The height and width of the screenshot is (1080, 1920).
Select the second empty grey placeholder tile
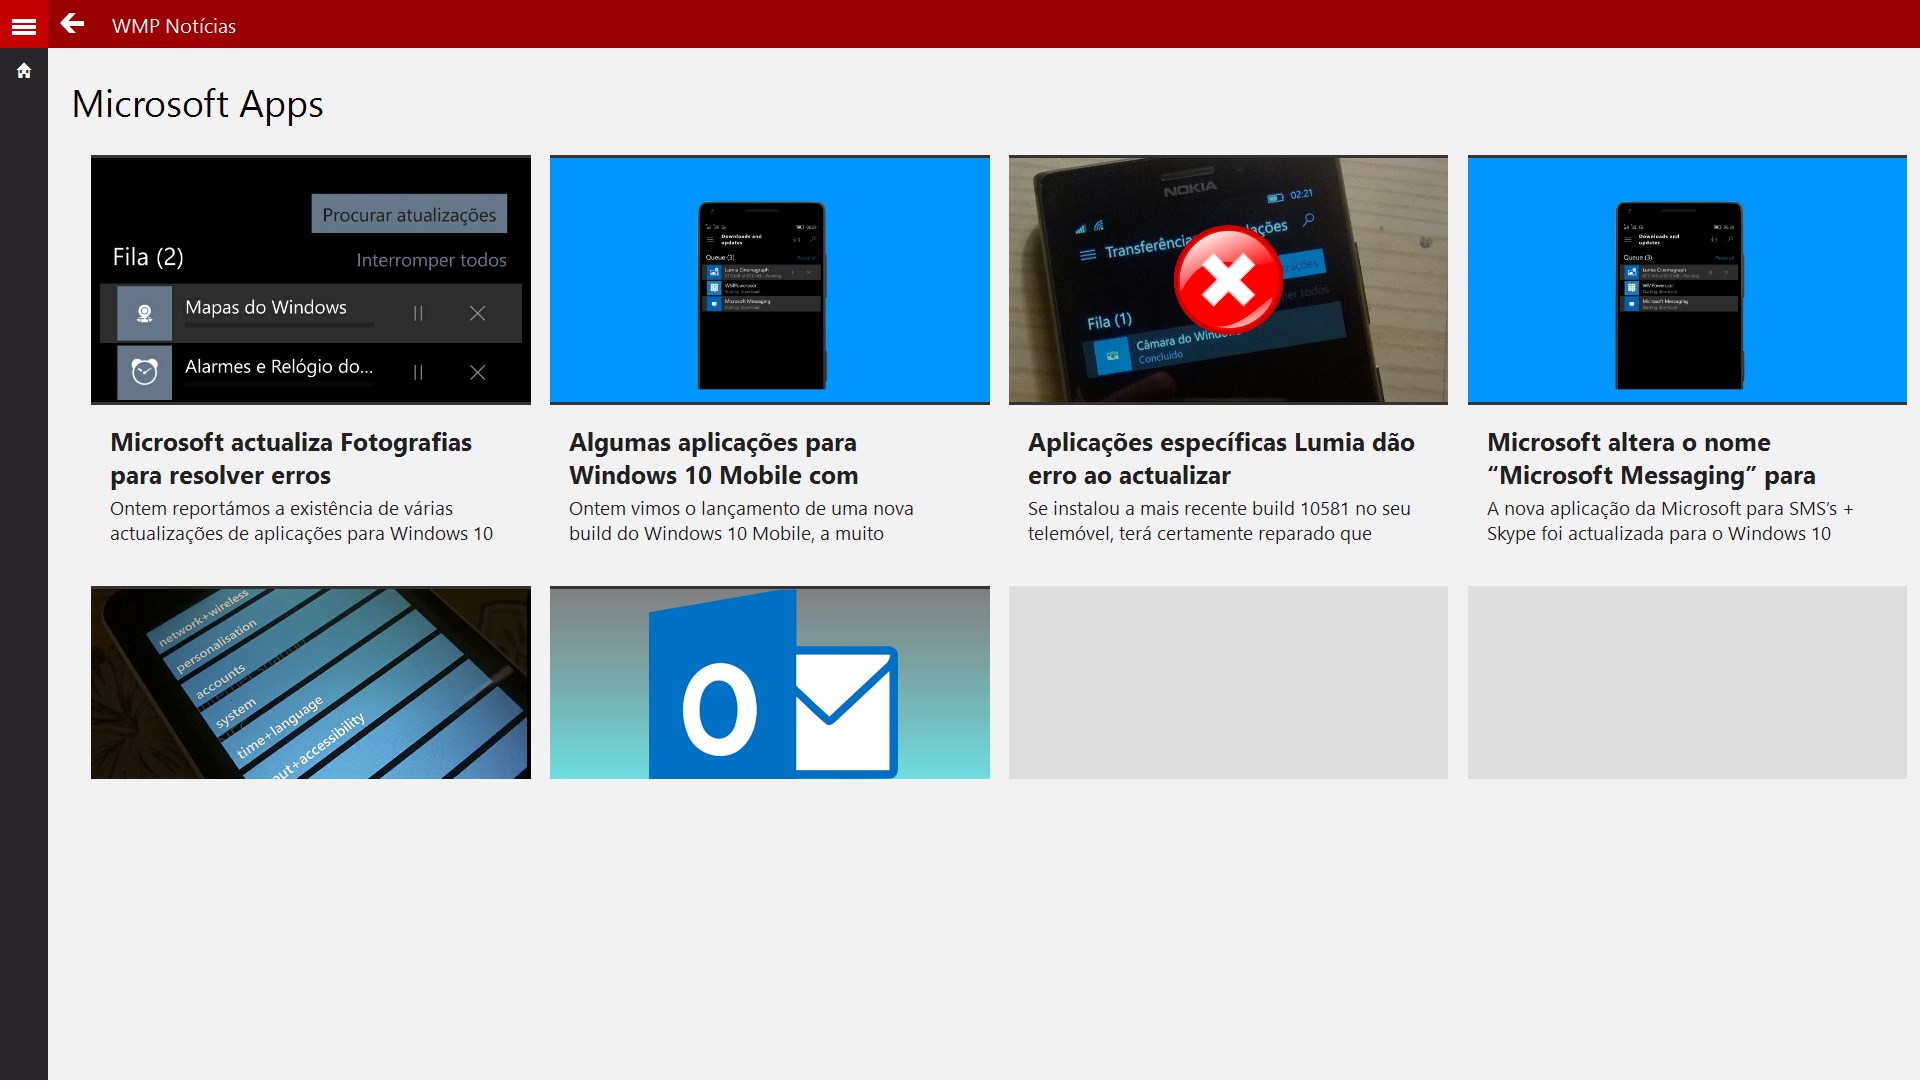[x=1686, y=682]
